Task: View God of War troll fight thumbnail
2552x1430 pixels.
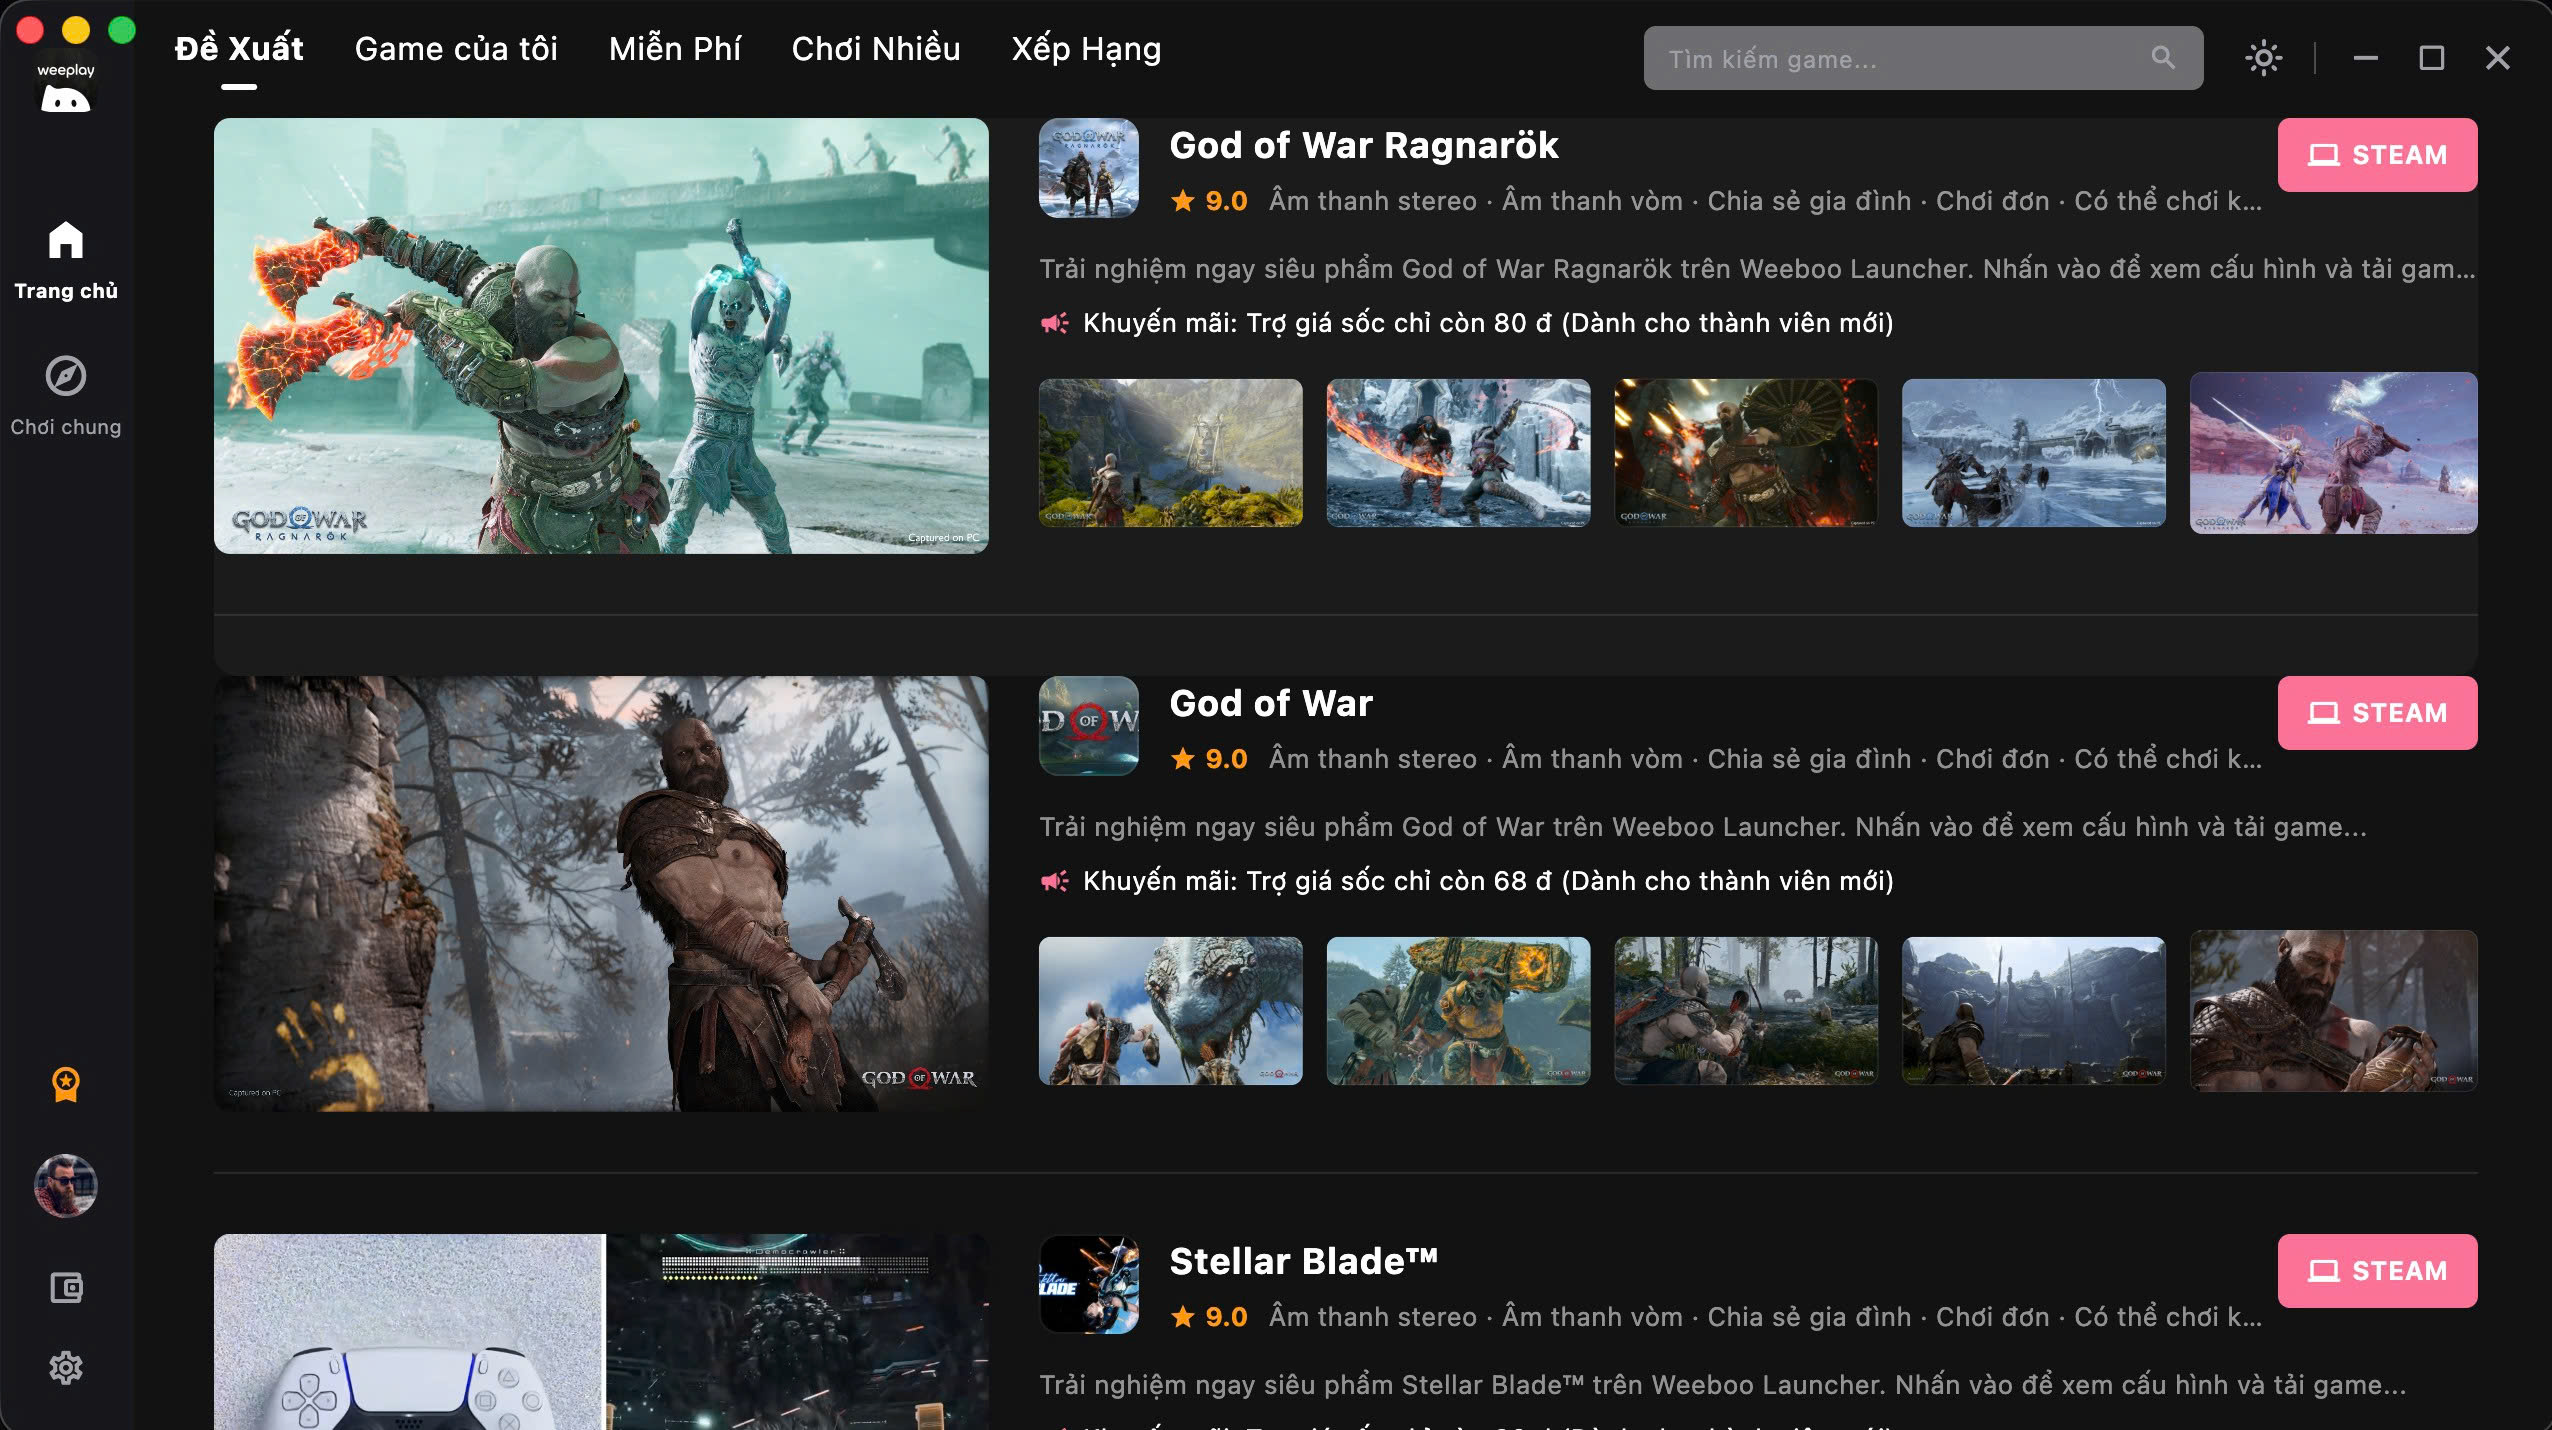Action: point(1458,1011)
